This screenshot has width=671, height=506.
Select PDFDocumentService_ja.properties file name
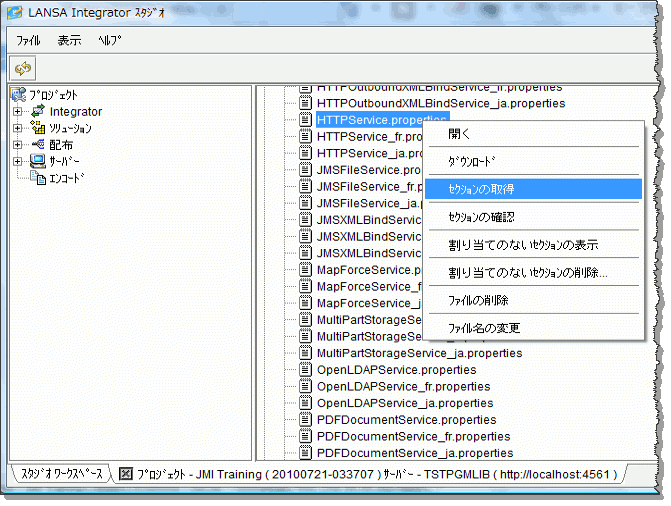pyautogui.click(x=415, y=453)
